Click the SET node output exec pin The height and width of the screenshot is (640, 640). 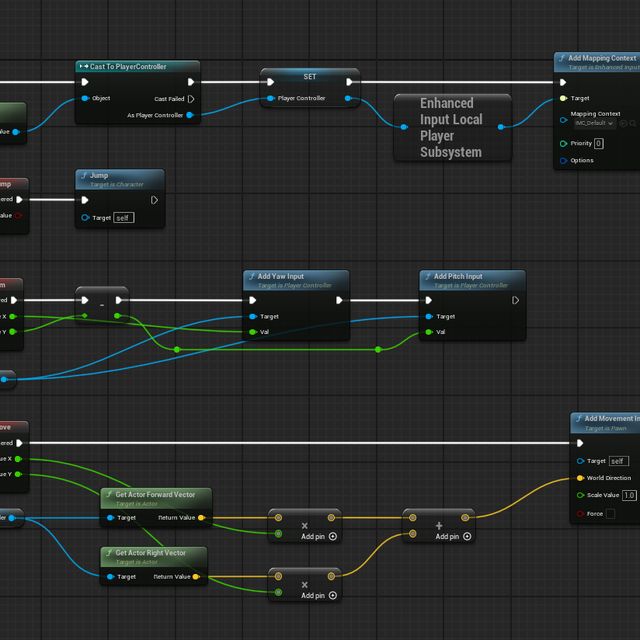tap(349, 82)
